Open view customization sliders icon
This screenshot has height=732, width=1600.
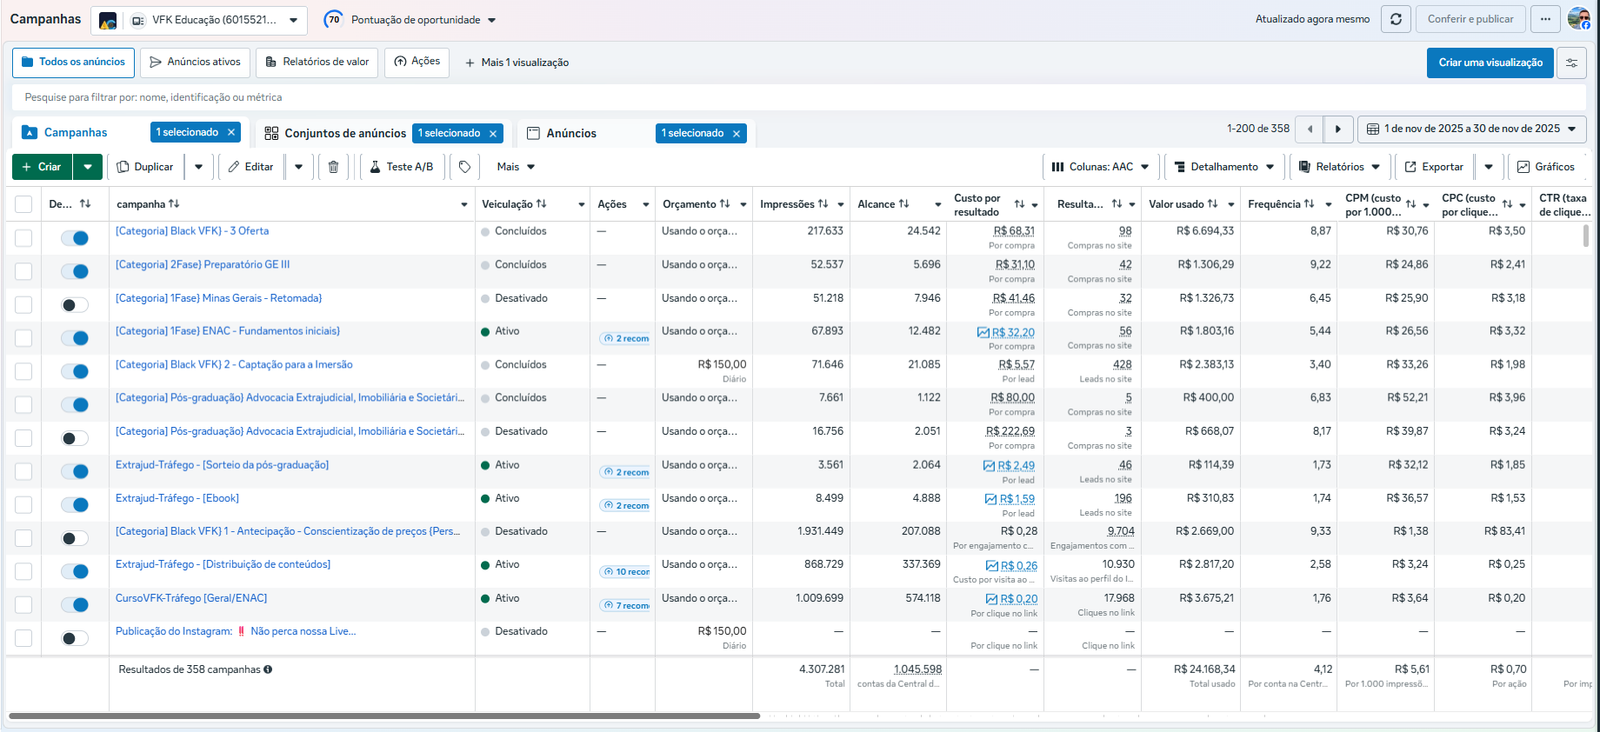pos(1572,62)
